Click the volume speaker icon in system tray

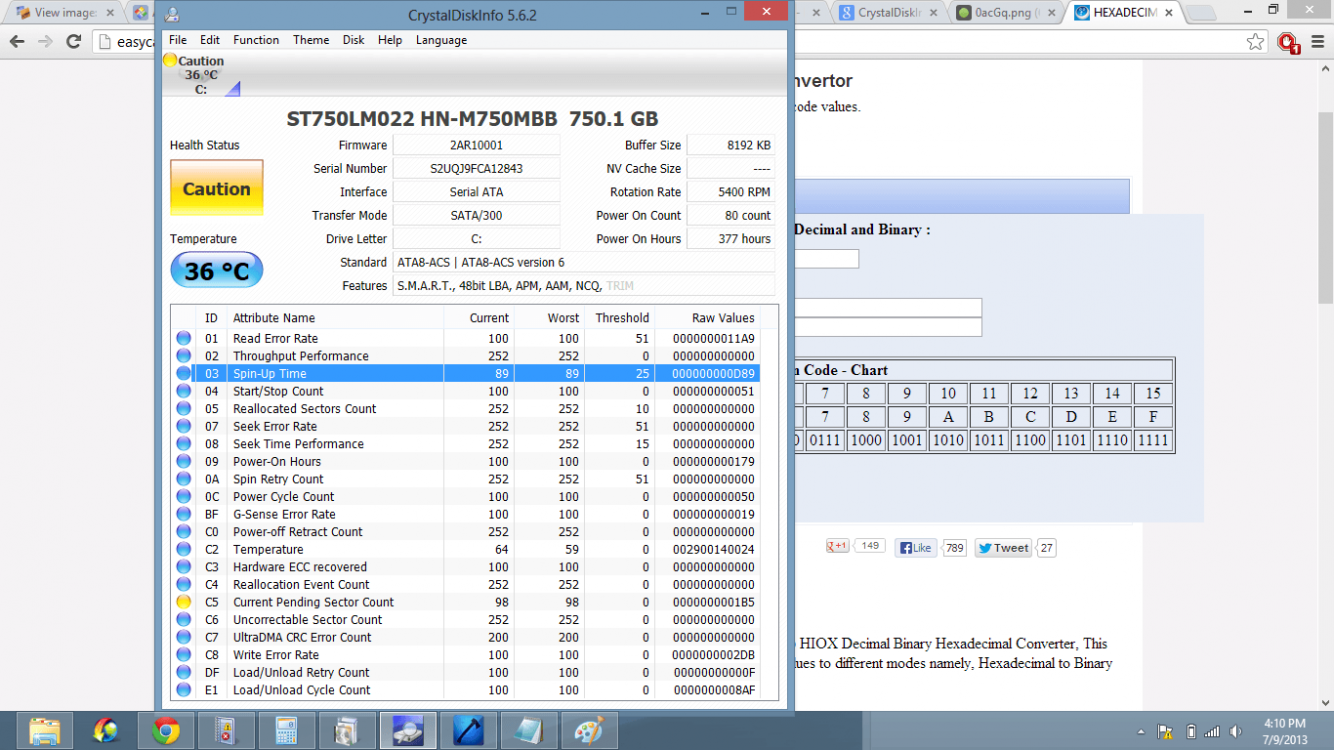pos(1235,731)
